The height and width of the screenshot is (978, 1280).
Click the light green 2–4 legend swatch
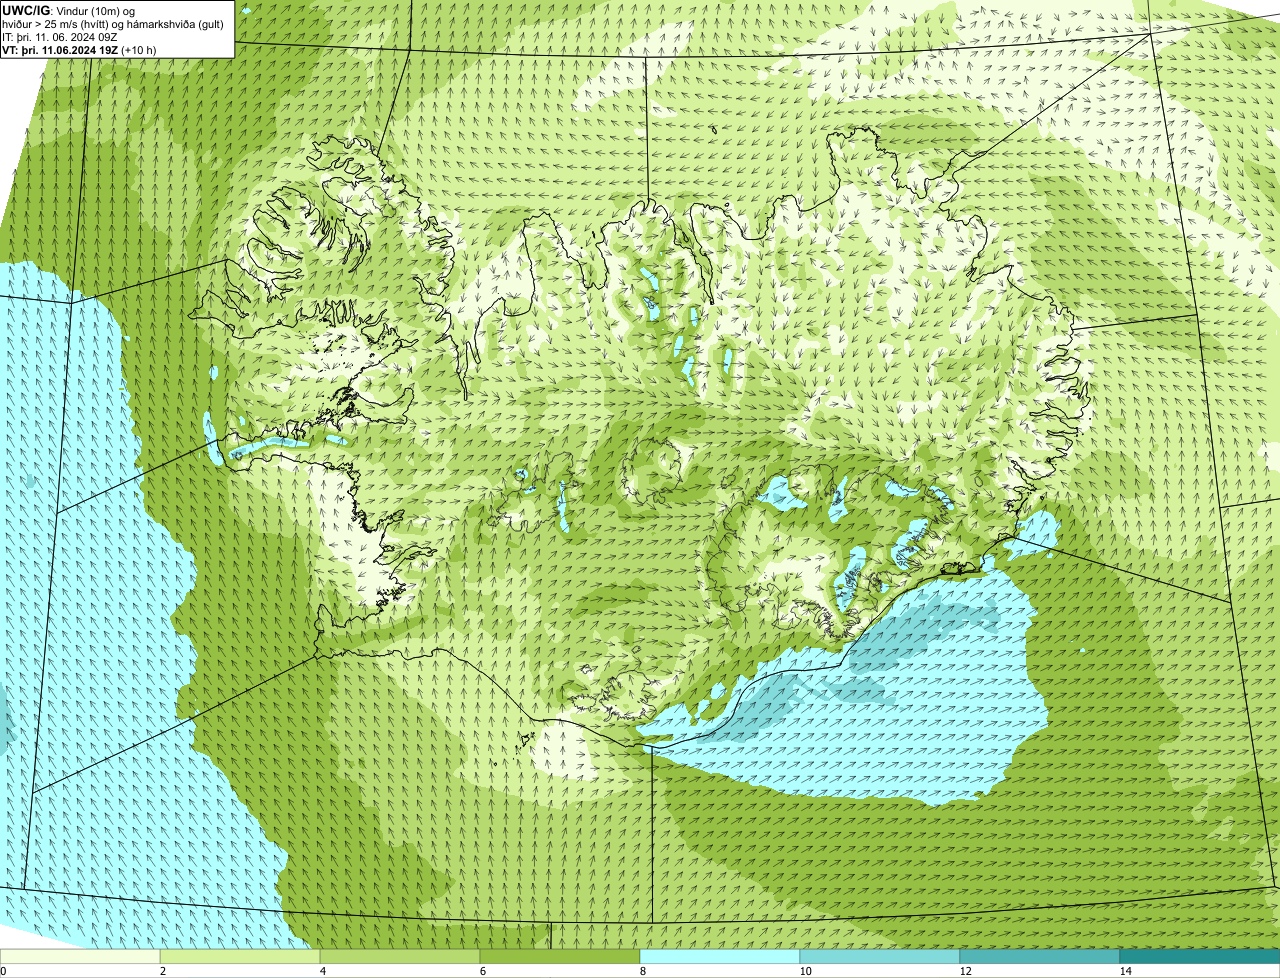point(240,956)
